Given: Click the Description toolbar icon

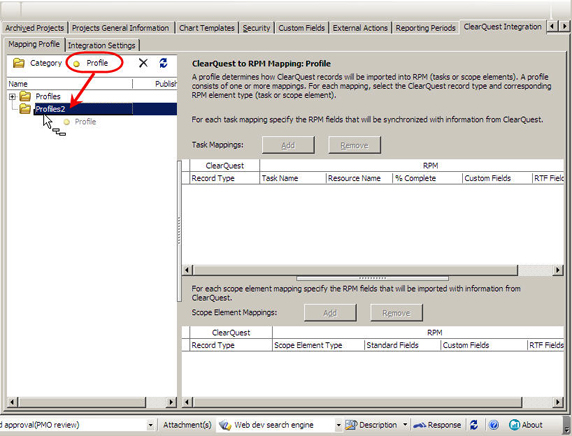Looking at the screenshot, I should tap(351, 425).
